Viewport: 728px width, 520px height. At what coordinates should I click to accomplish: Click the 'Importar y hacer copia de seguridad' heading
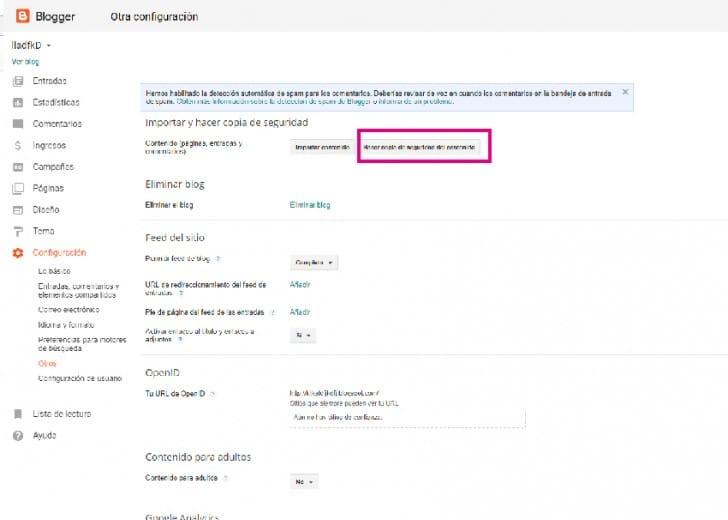click(227, 123)
